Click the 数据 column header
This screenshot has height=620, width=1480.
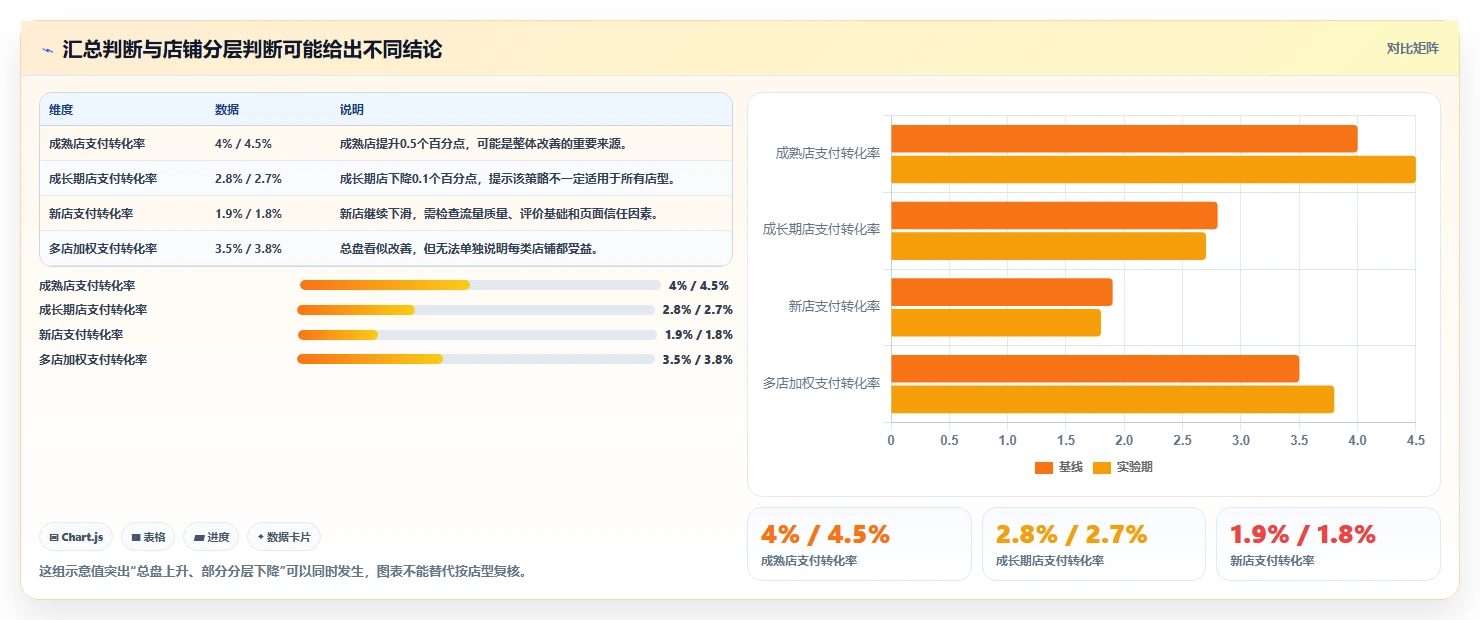(x=227, y=110)
